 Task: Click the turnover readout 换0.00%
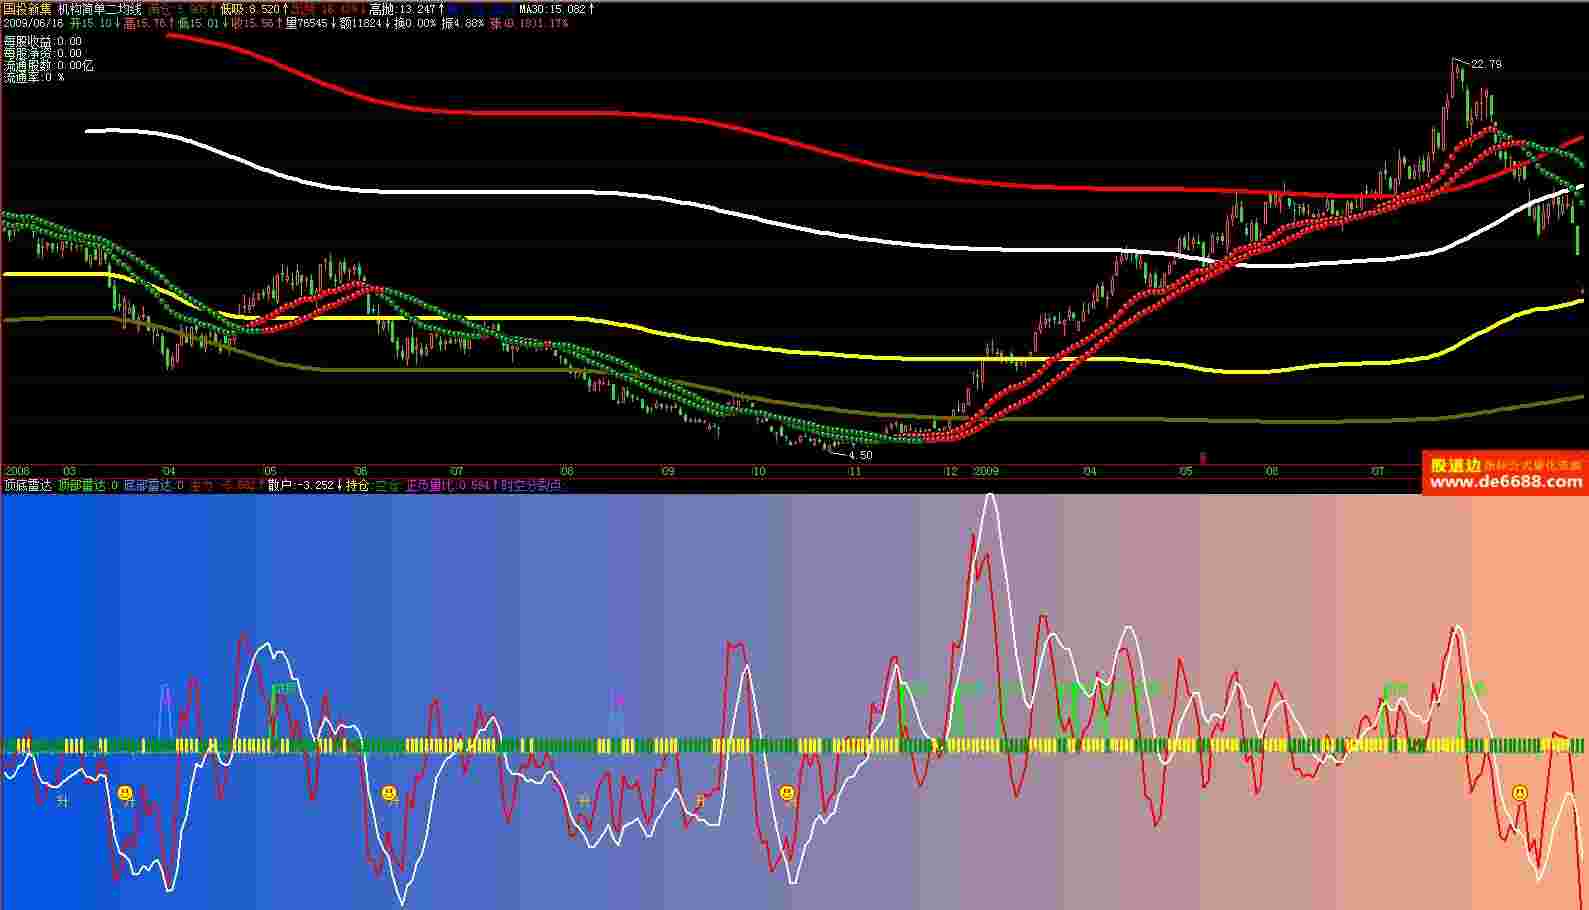tap(414, 23)
